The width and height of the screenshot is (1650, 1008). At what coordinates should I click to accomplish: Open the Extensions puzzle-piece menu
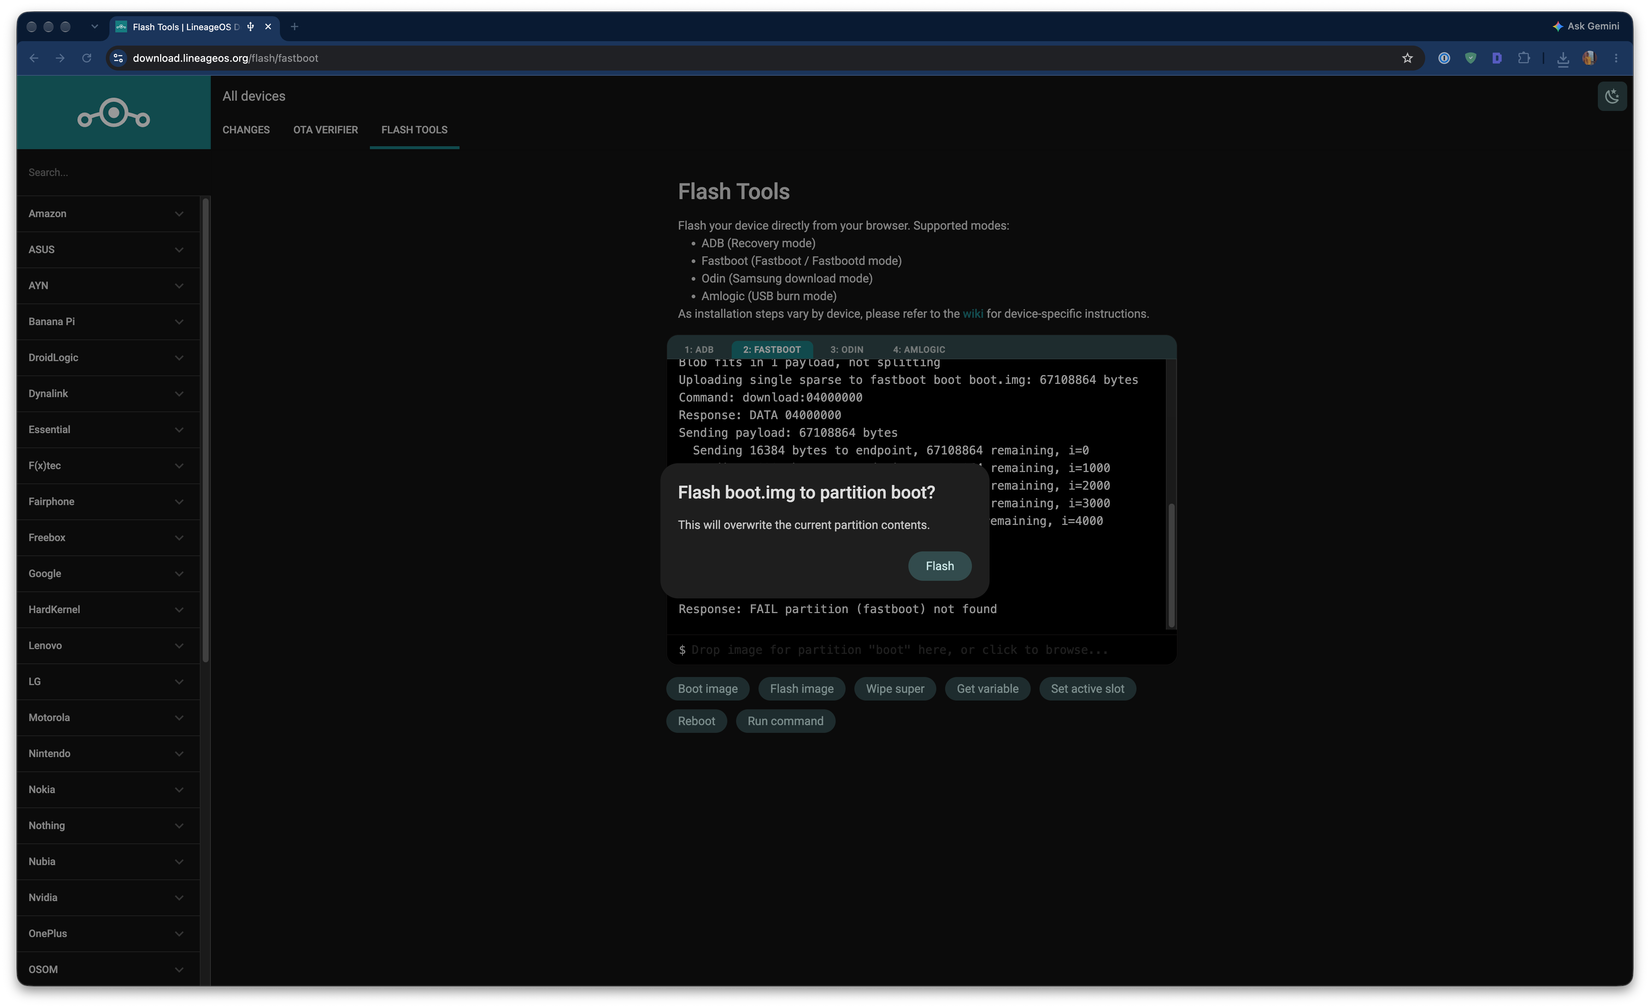click(1524, 58)
